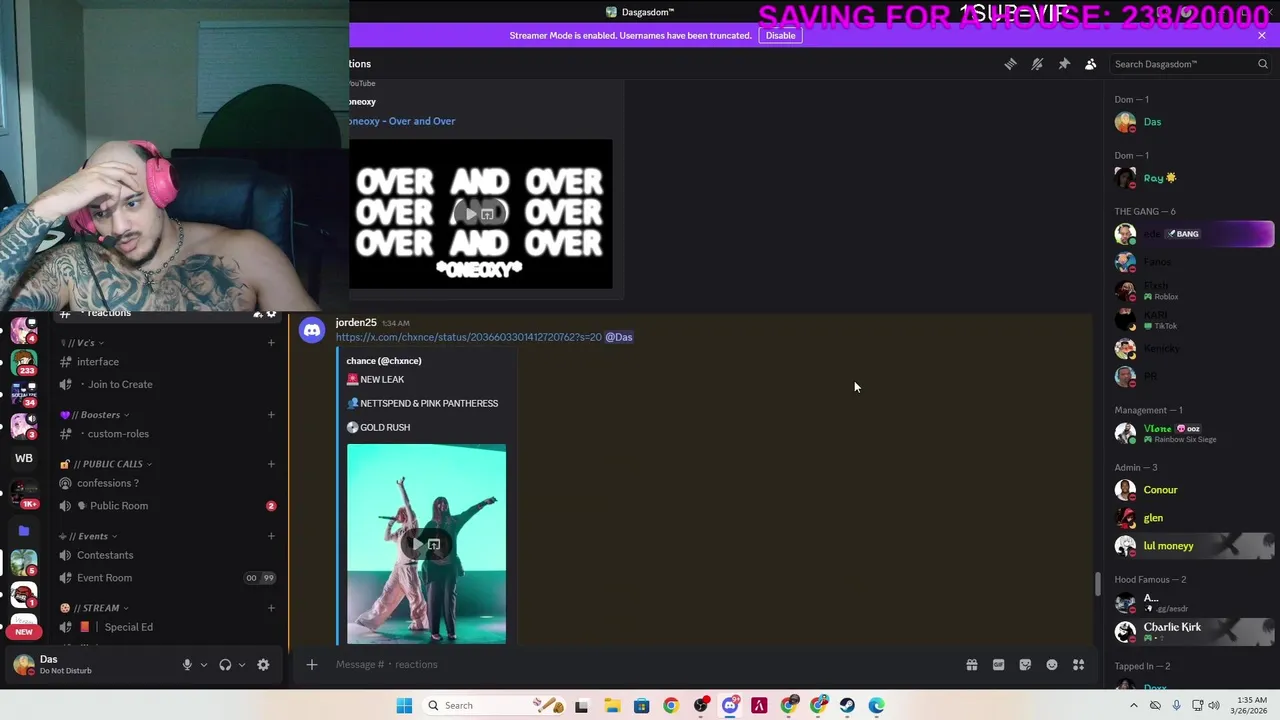Screen dimensions: 1280x720
Task: Open the sticker picker
Action: (x=1025, y=665)
